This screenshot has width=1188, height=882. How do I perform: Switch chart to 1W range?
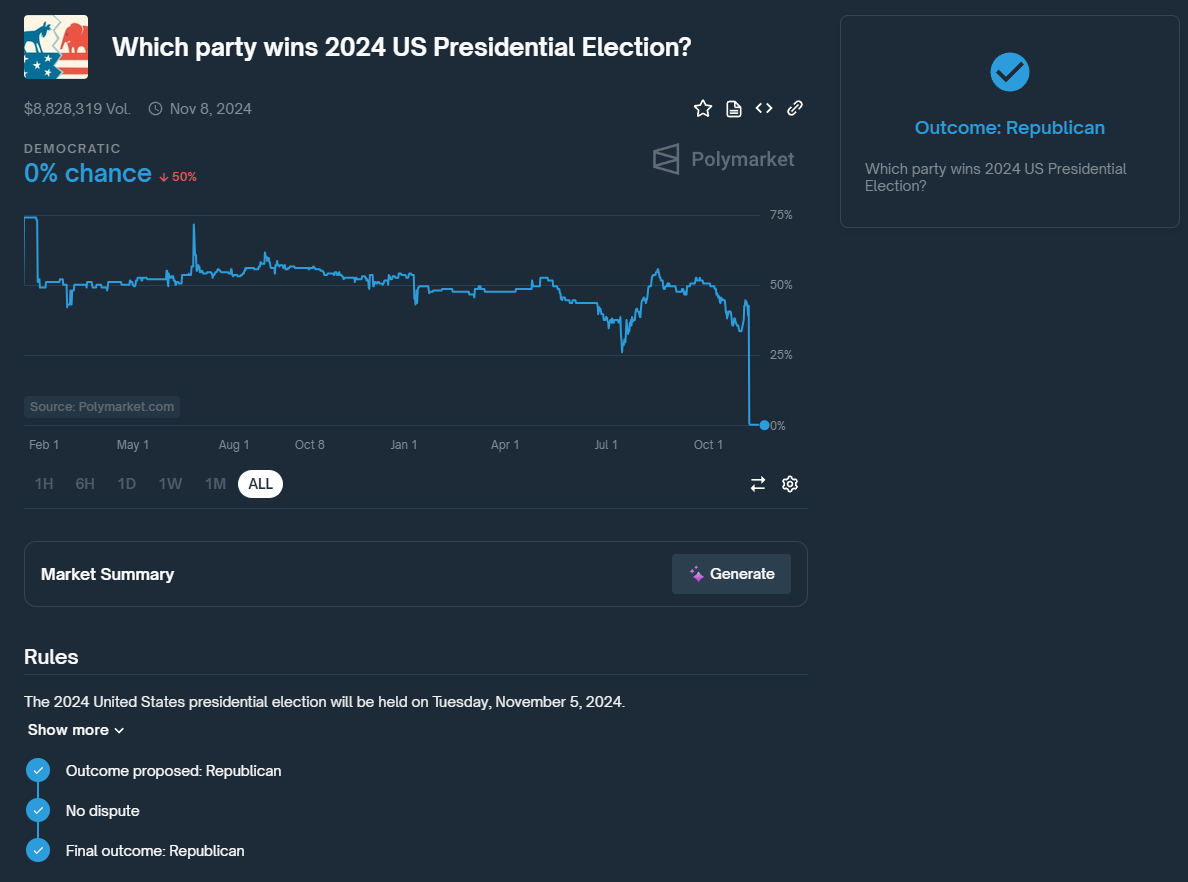[x=170, y=484]
